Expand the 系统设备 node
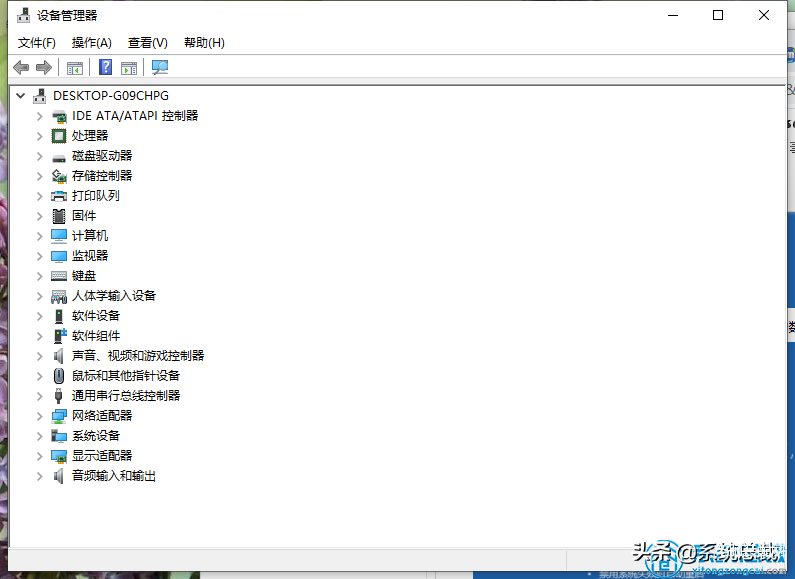Screen dimensions: 795x579 (40, 436)
